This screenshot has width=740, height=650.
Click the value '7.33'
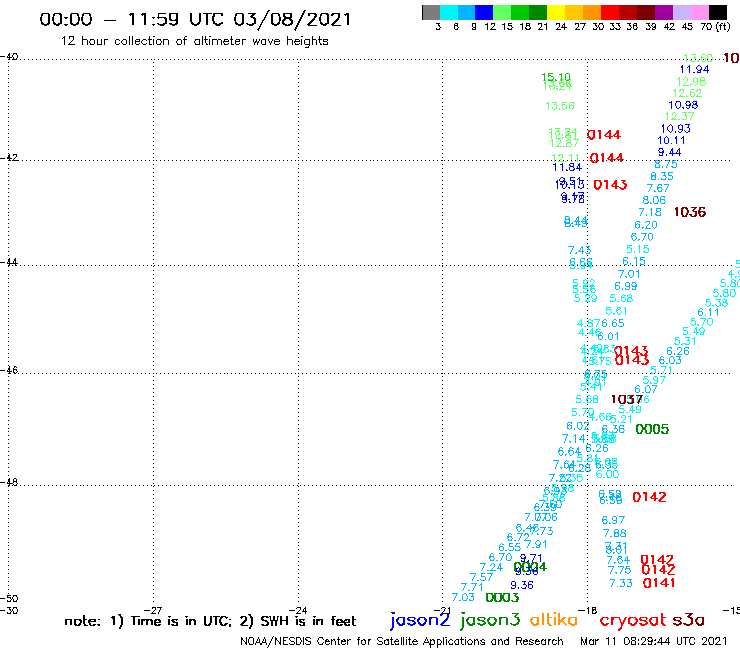click(x=621, y=583)
